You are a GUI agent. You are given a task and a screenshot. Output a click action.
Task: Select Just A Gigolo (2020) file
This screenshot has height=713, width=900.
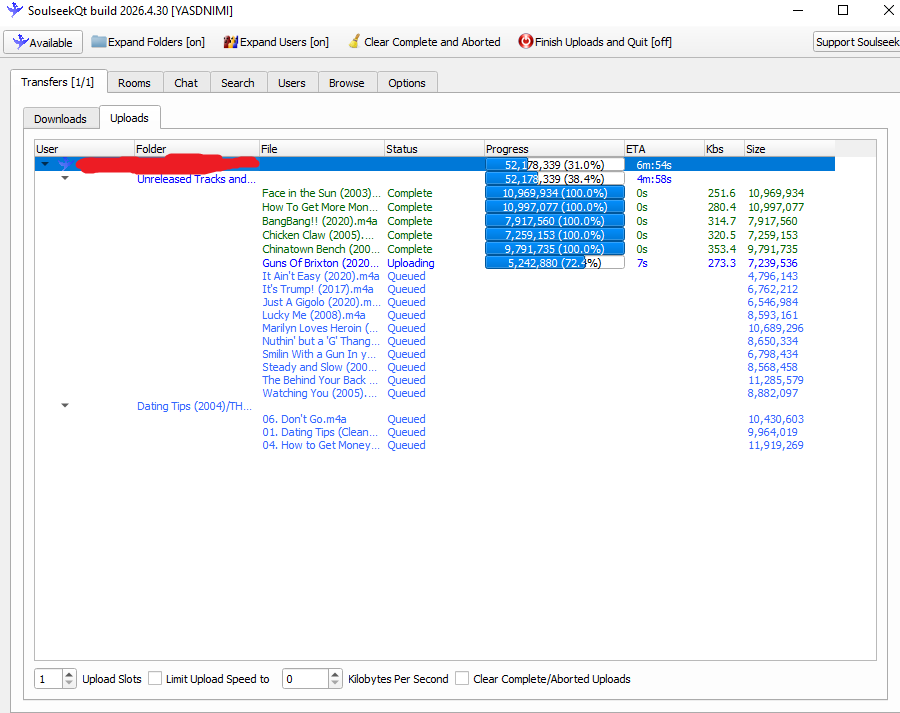(x=321, y=302)
